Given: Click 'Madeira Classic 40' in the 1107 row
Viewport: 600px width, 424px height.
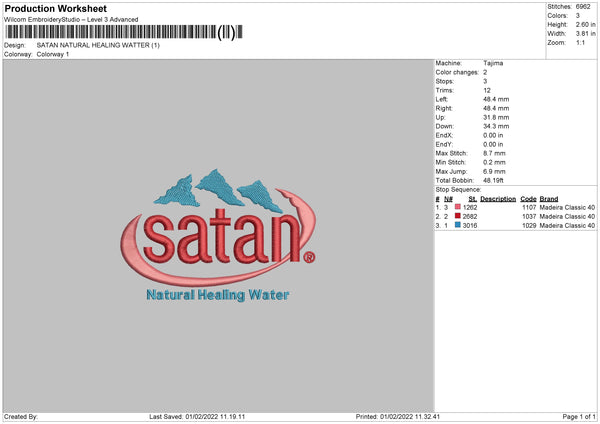Looking at the screenshot, I should coord(567,207).
